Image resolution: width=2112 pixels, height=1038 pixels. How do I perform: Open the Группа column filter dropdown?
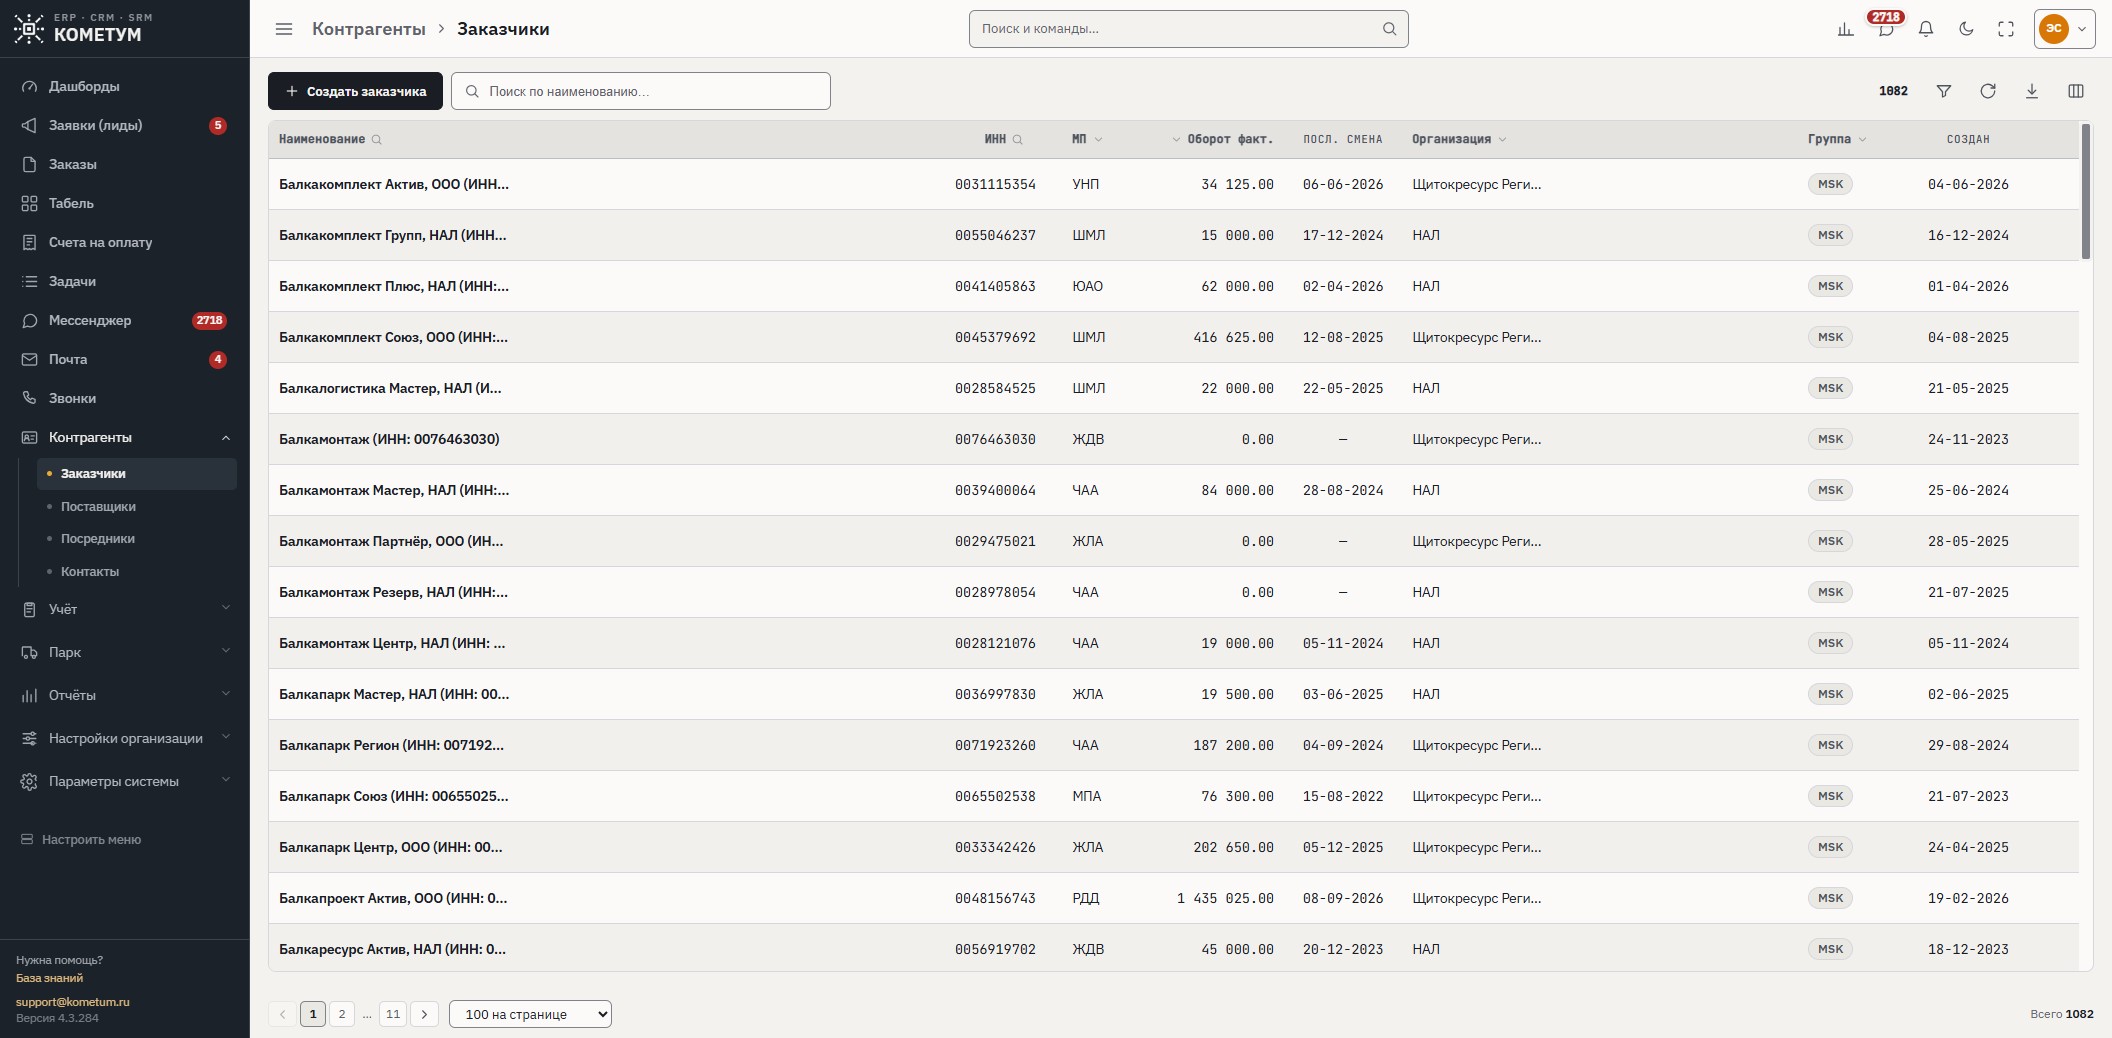tap(1862, 140)
